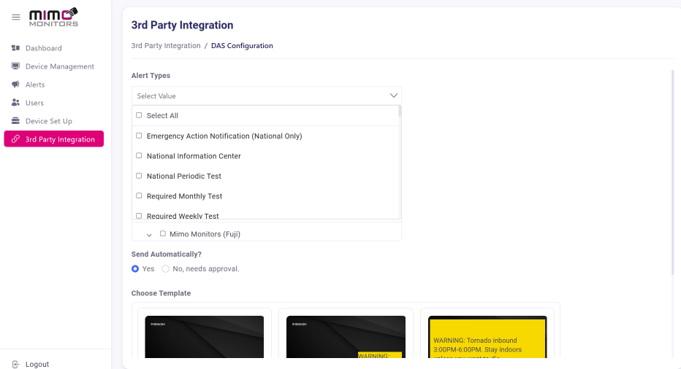The image size is (681, 369).
Task: Check the National Periodic Test option
Action: [x=139, y=176]
